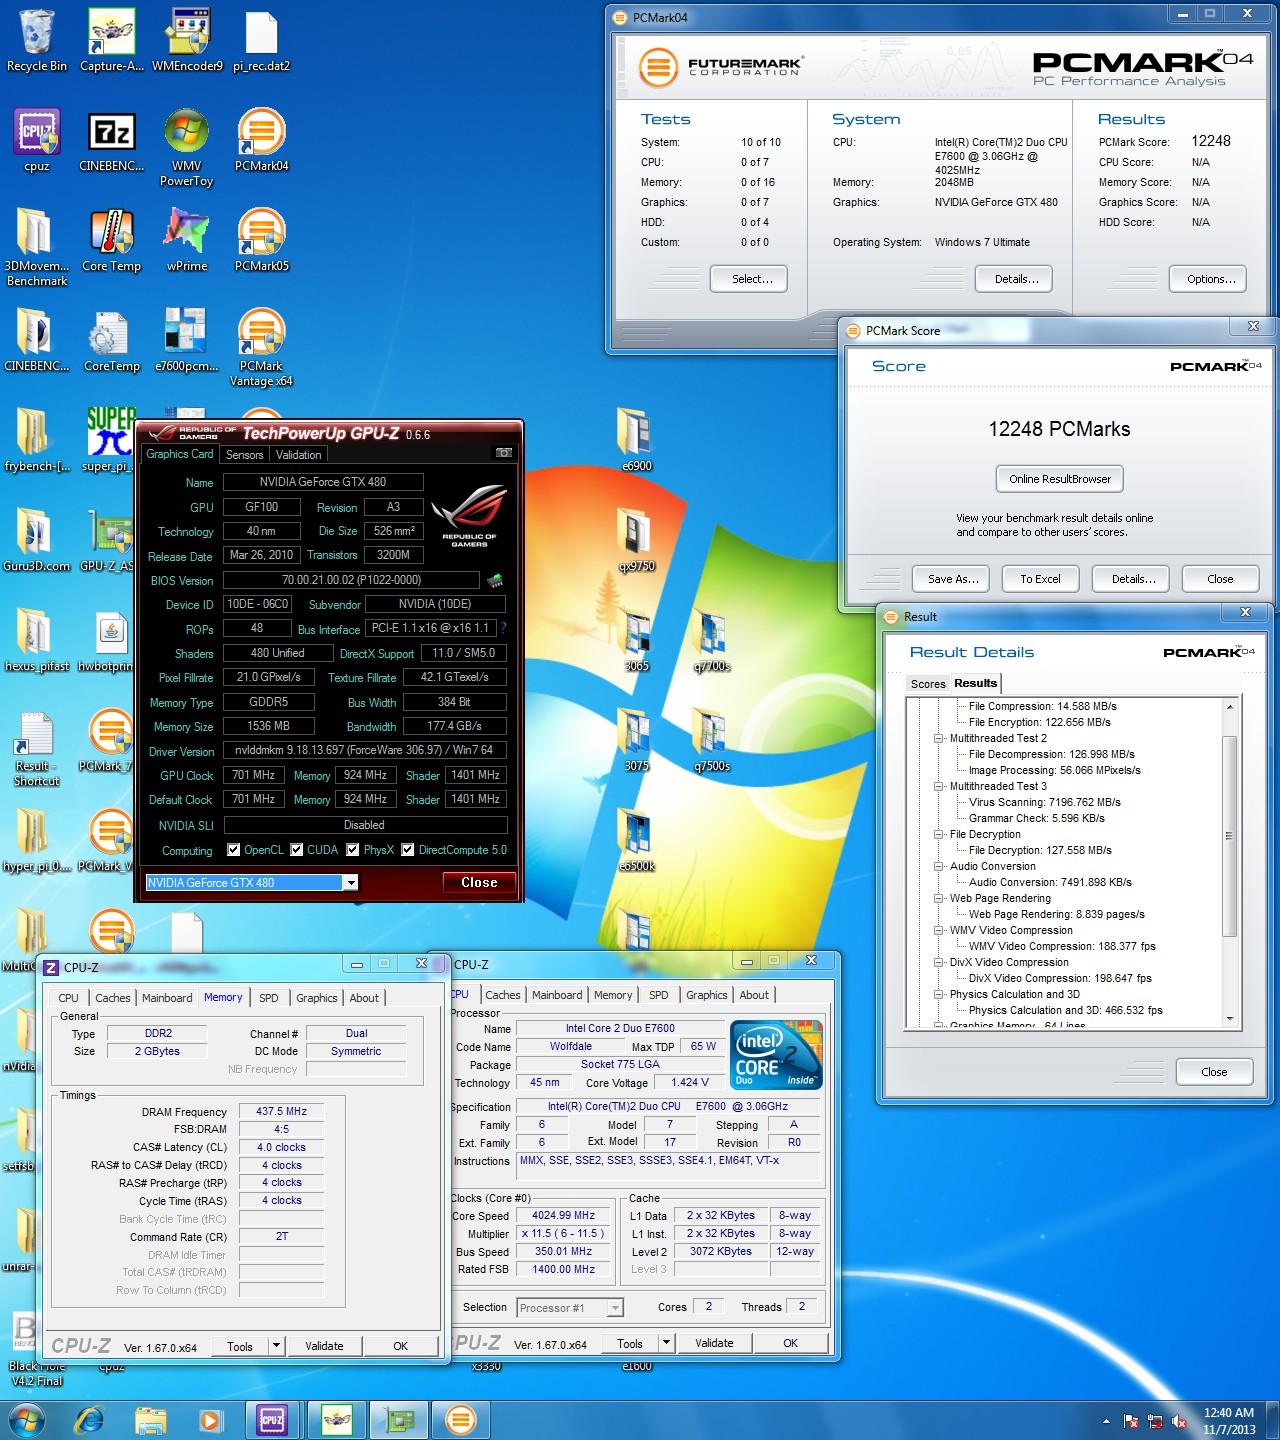Image resolution: width=1280 pixels, height=1440 pixels.
Task: Toggle the OpenCL checkbox in GPU-Z
Action: [x=233, y=850]
